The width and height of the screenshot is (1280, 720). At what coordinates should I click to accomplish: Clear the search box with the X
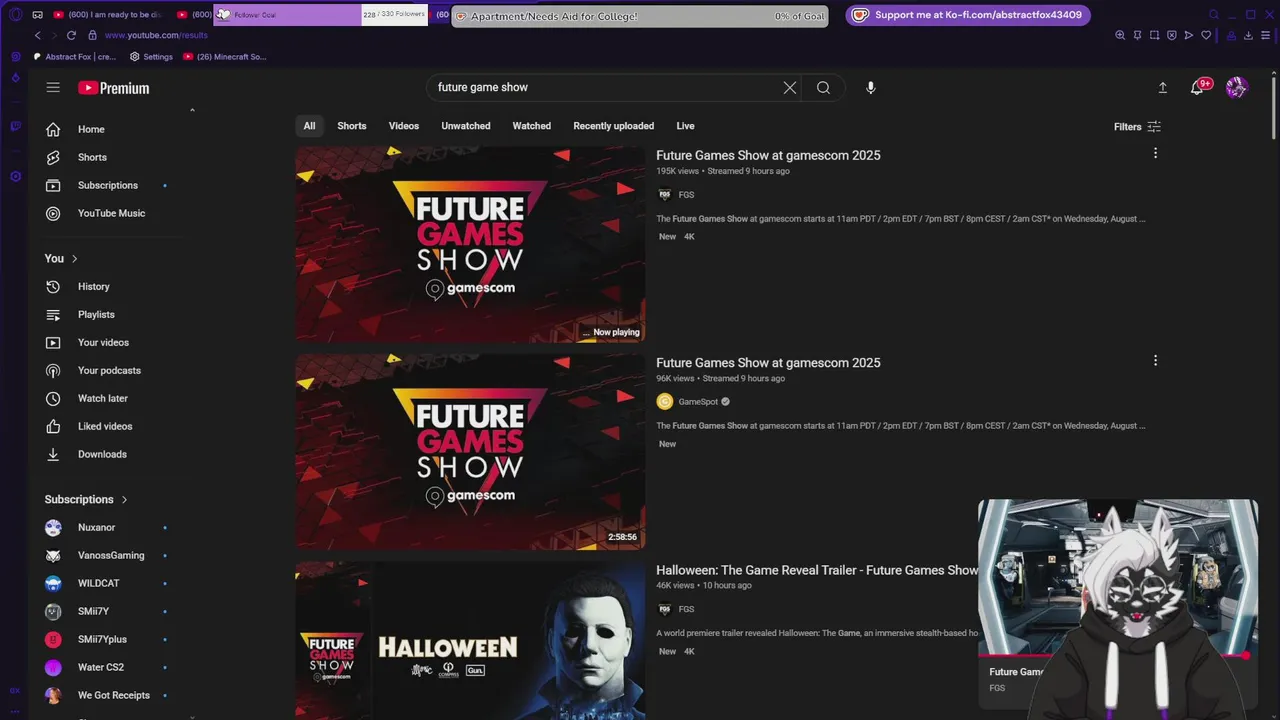click(790, 88)
